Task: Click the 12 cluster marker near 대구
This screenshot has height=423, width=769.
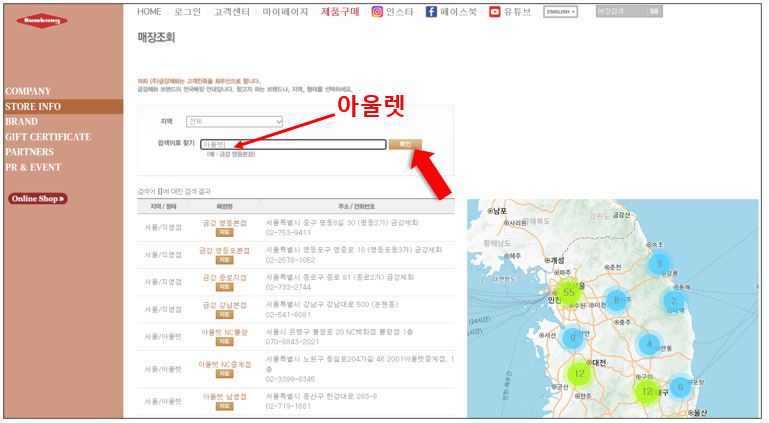Action: pos(647,391)
